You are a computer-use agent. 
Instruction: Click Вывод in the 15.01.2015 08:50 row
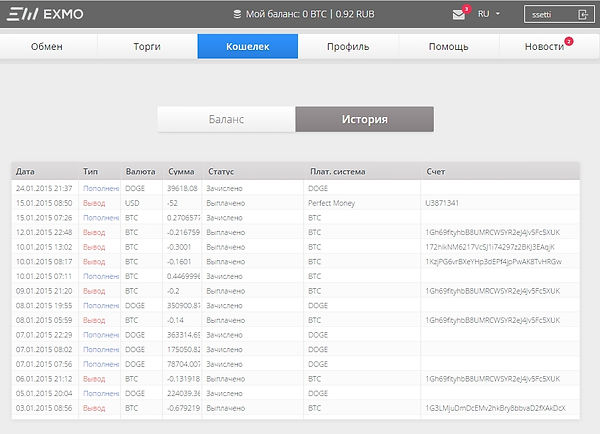coord(94,203)
